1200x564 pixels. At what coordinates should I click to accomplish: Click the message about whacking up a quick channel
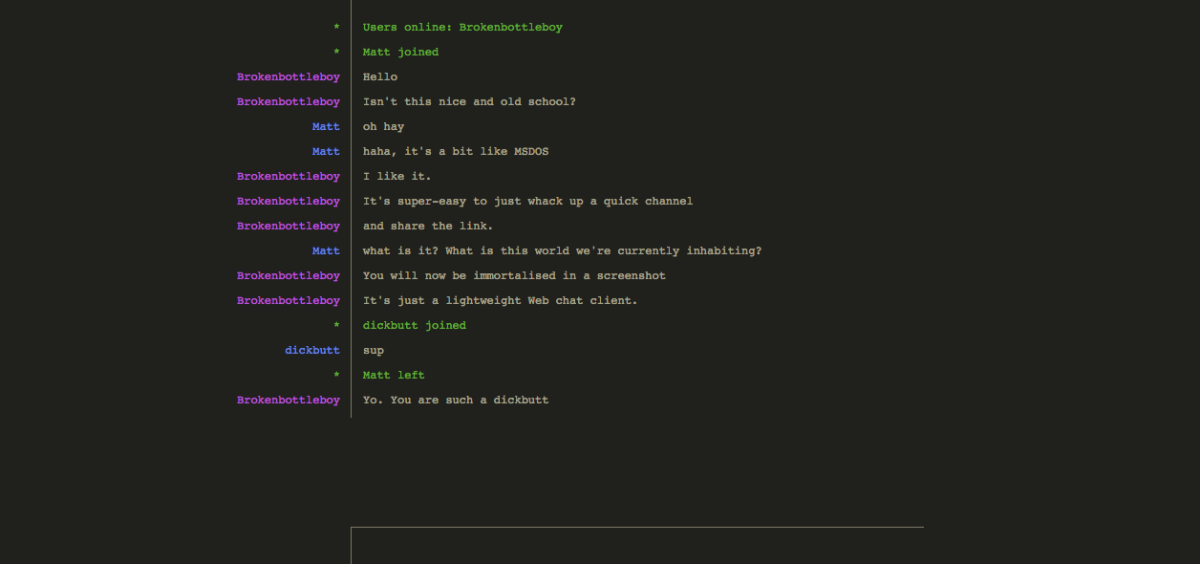click(x=528, y=201)
